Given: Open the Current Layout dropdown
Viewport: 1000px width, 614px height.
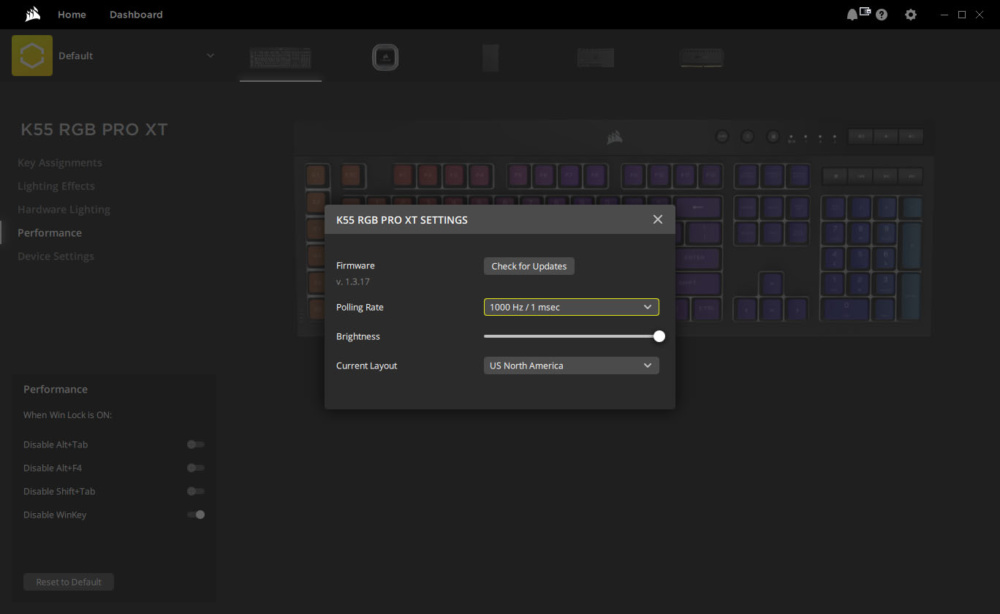Looking at the screenshot, I should pos(571,365).
